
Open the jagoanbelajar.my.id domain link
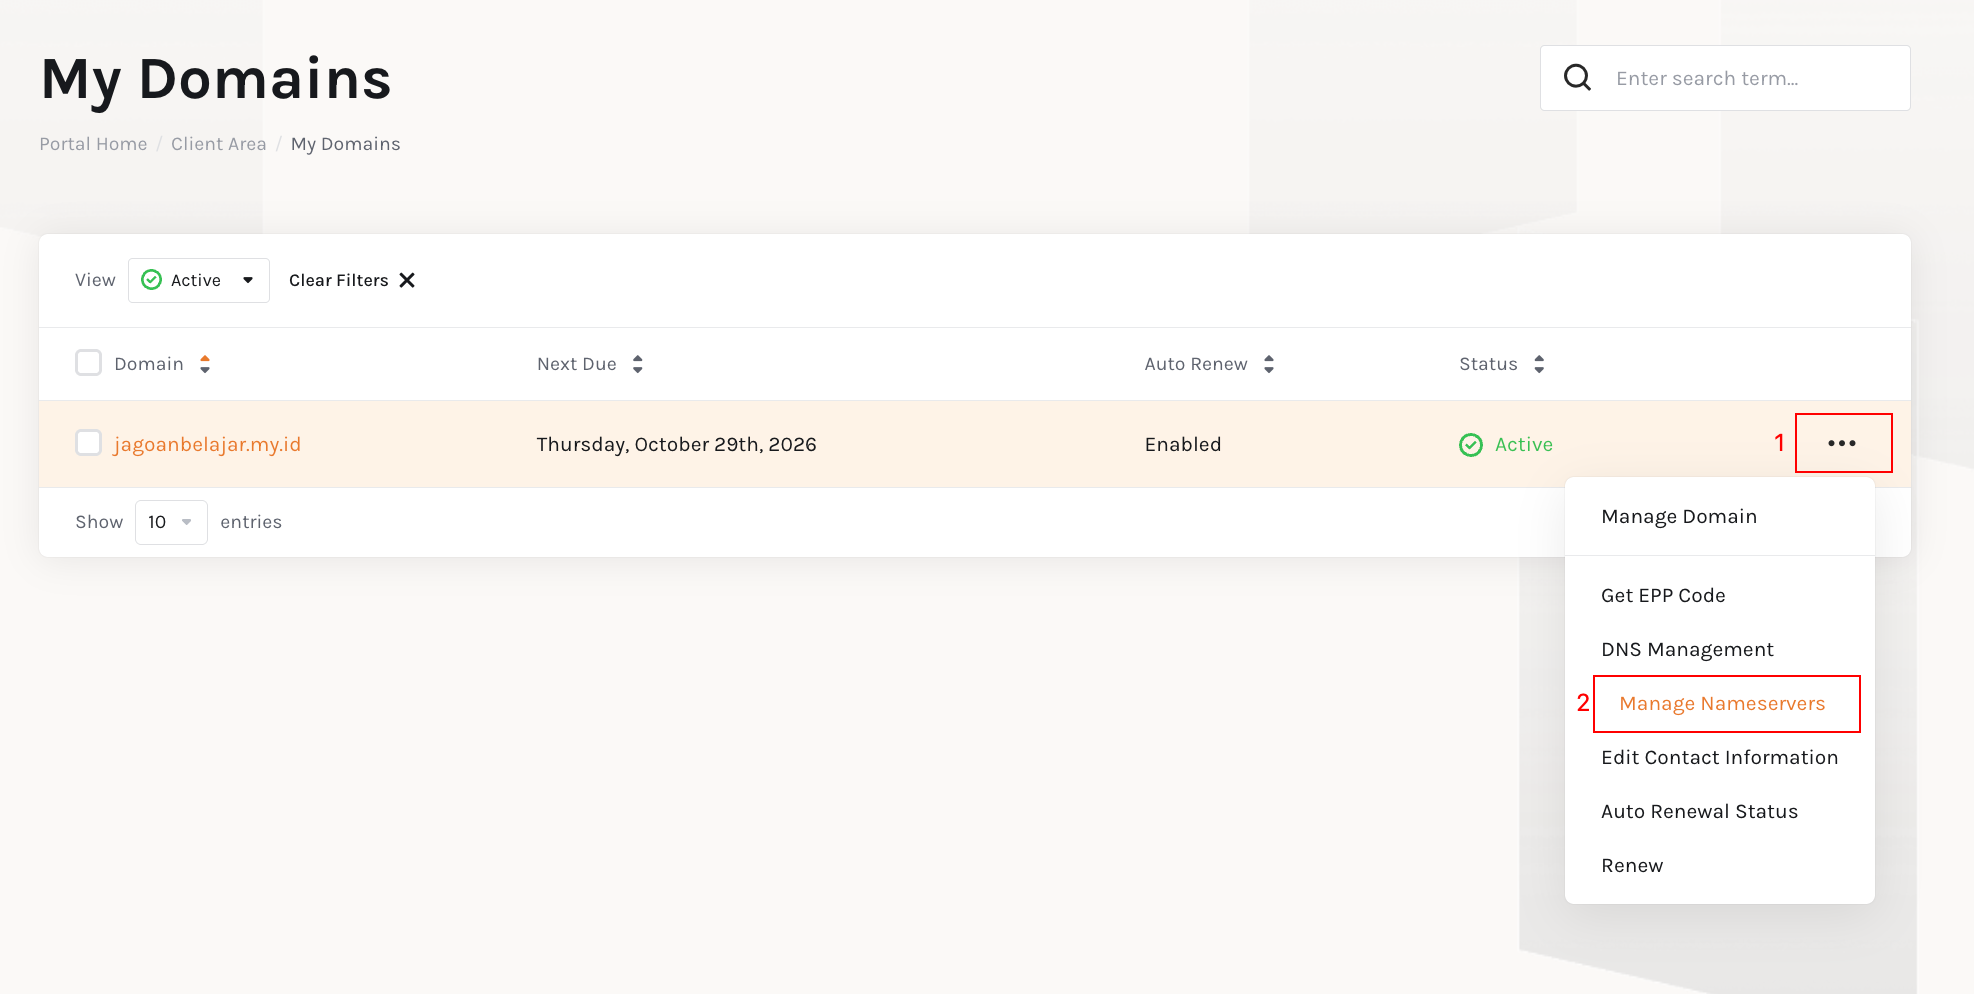pyautogui.click(x=207, y=445)
